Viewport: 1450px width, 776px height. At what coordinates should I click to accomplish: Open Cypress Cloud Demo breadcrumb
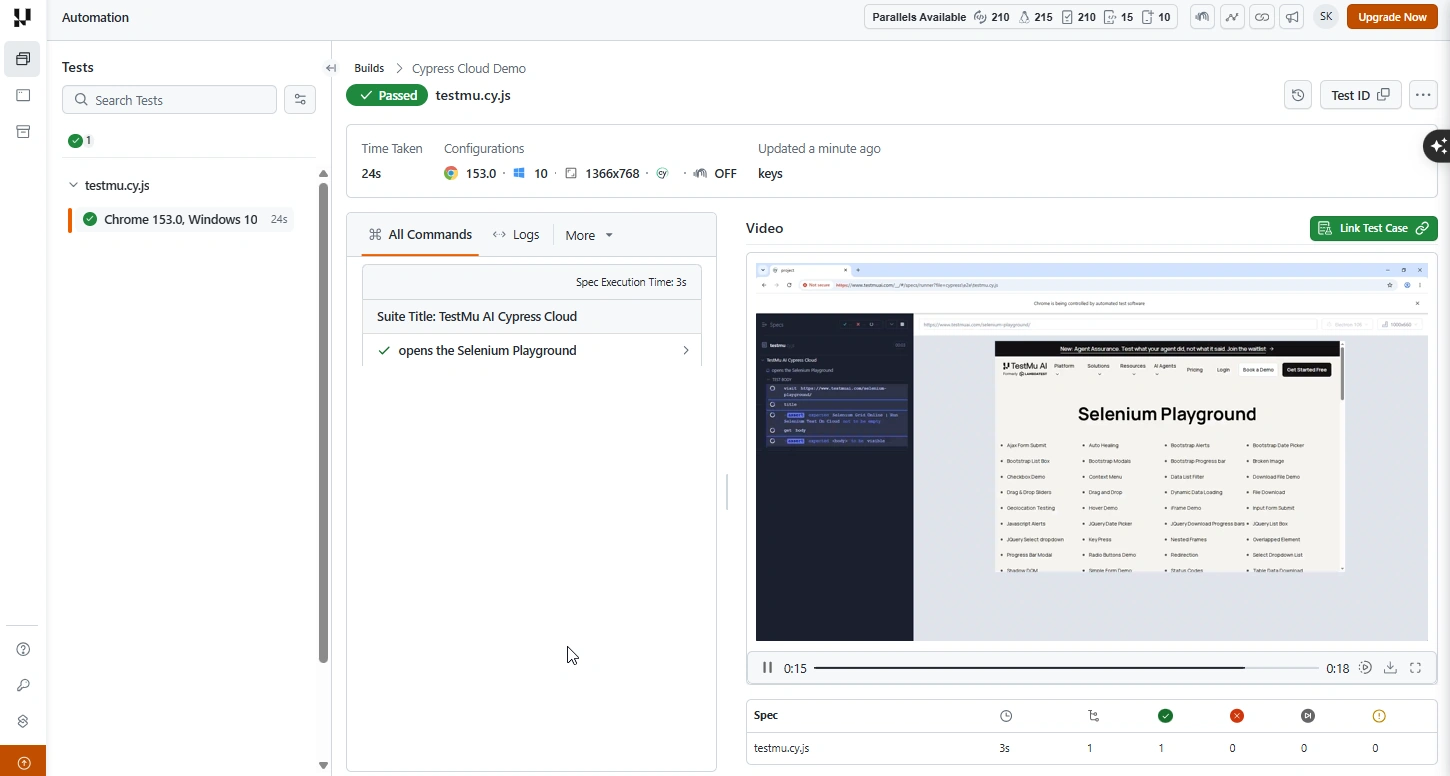469,68
